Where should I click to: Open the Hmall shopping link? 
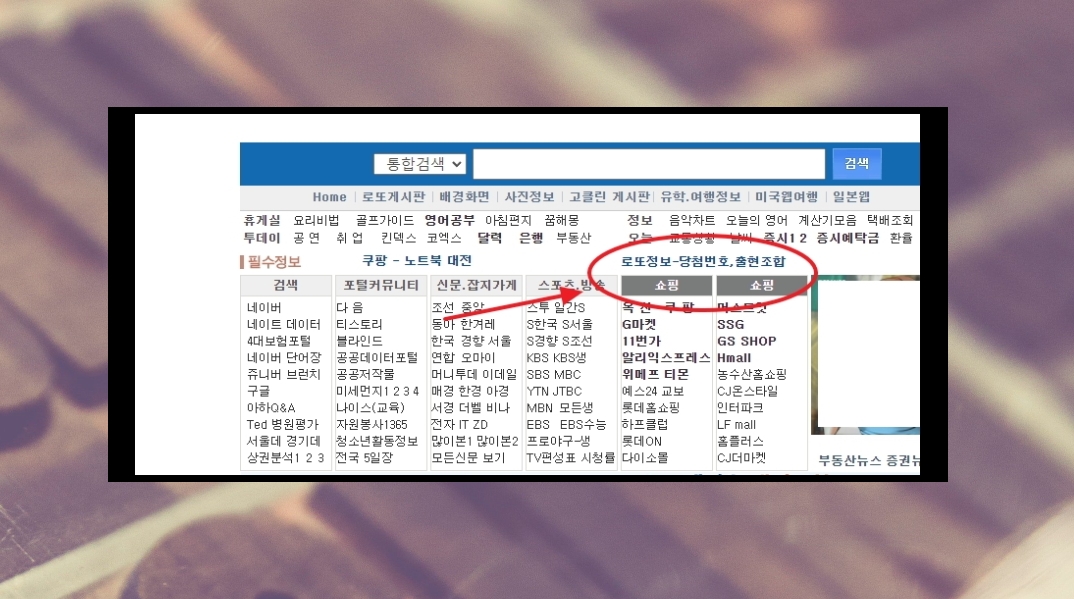[x=734, y=357]
